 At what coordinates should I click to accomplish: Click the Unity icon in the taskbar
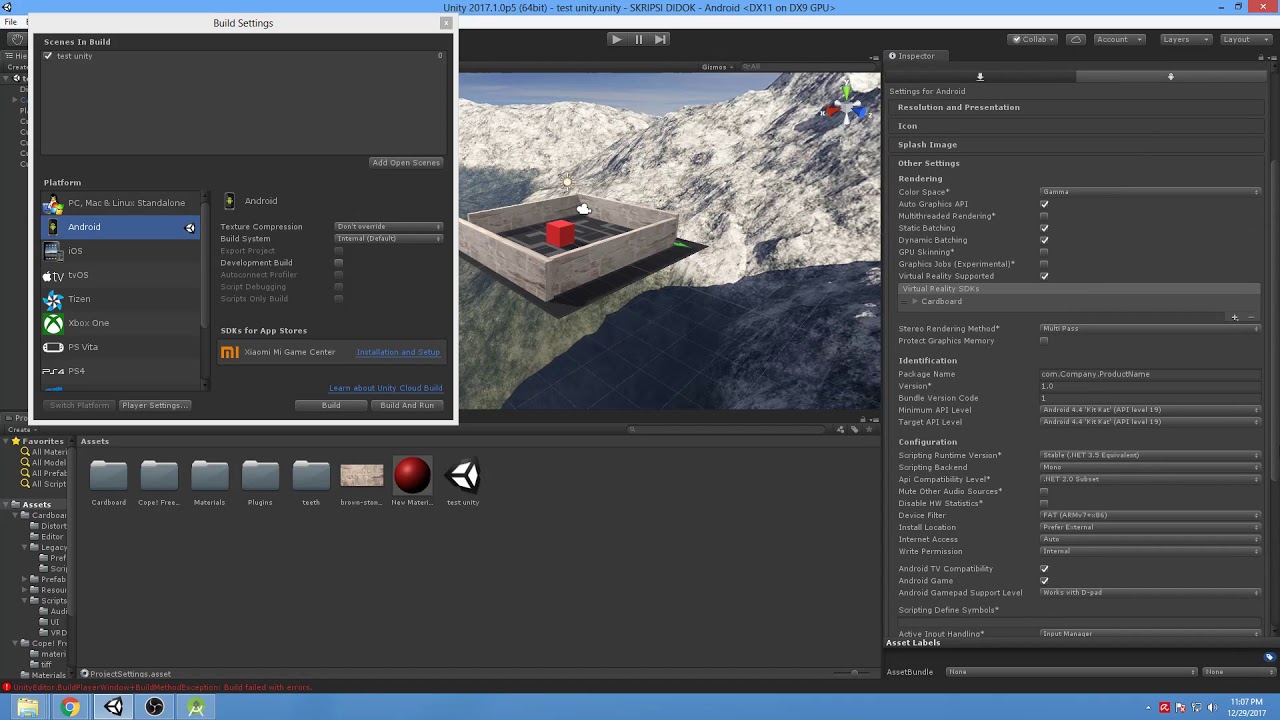[x=113, y=708]
